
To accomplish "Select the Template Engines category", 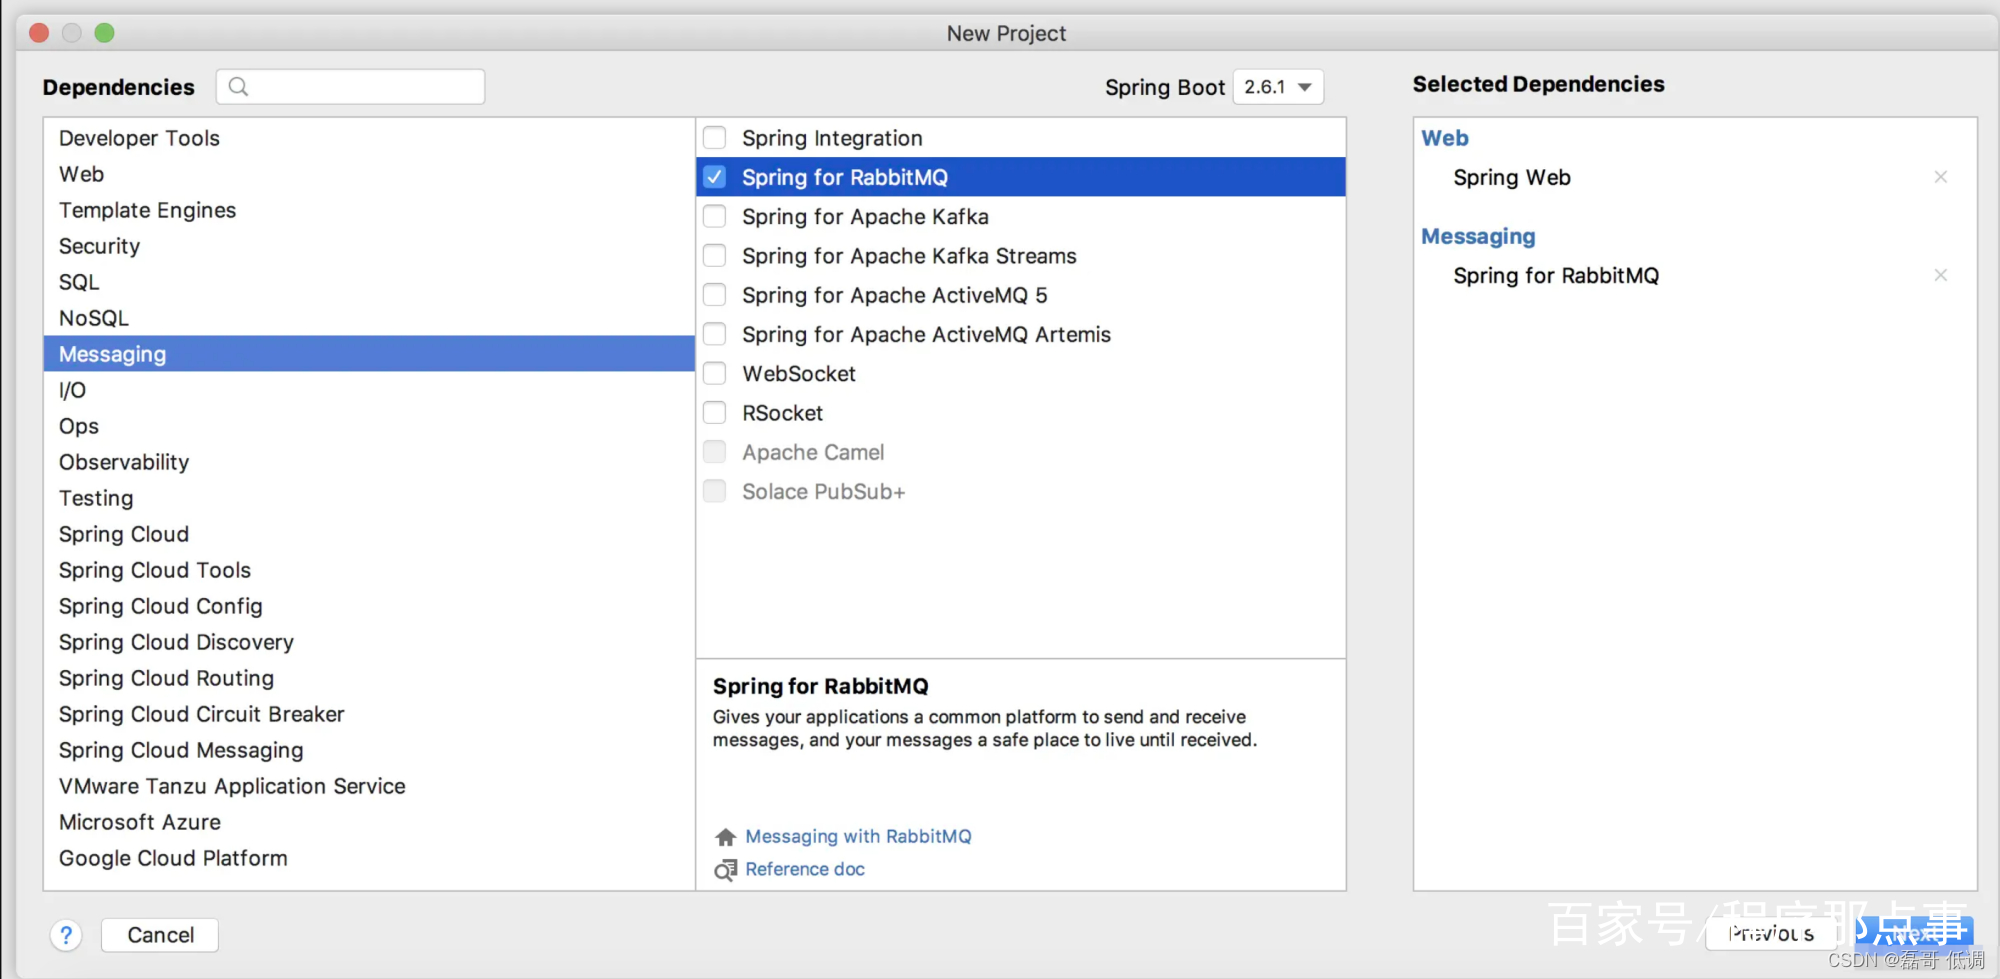I will click(369, 210).
